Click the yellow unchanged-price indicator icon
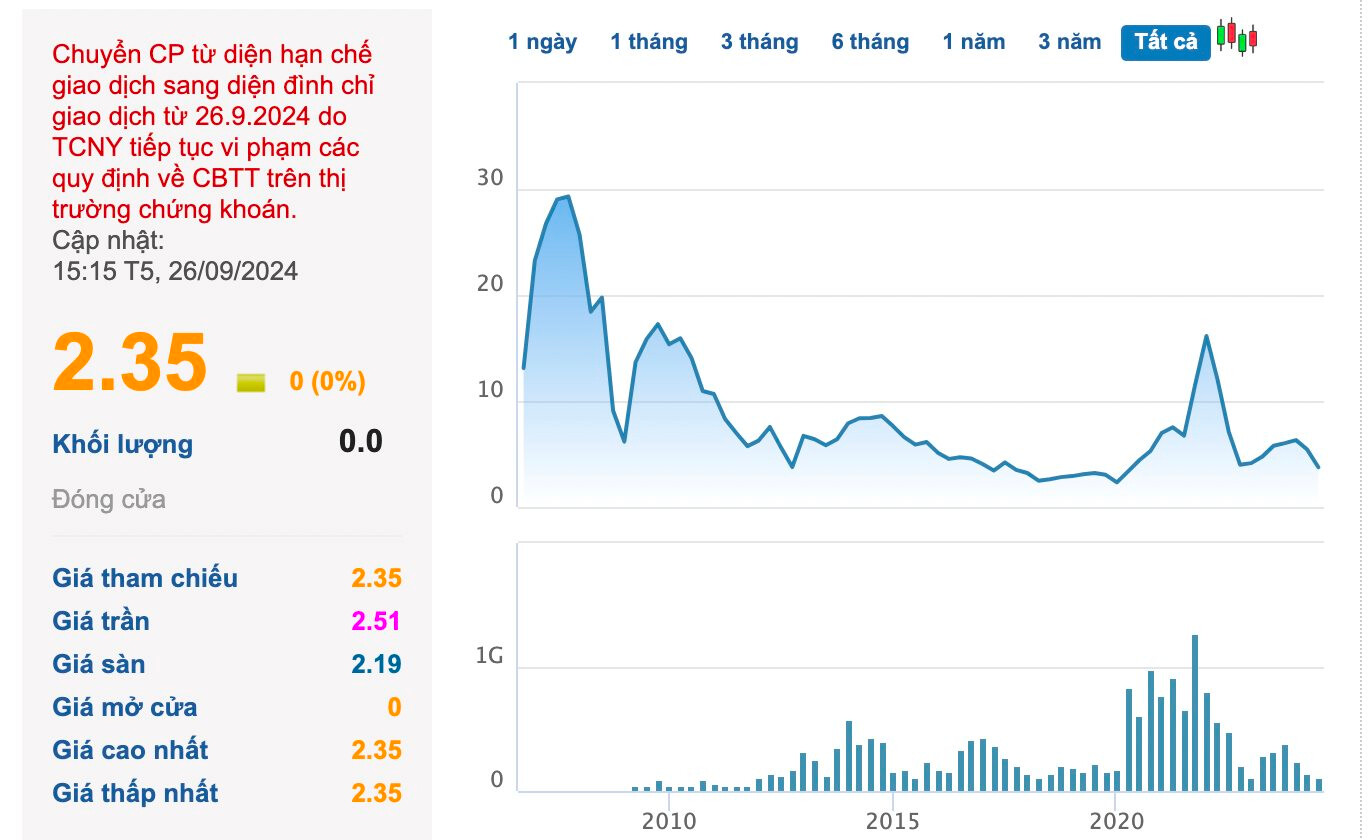 (x=251, y=382)
